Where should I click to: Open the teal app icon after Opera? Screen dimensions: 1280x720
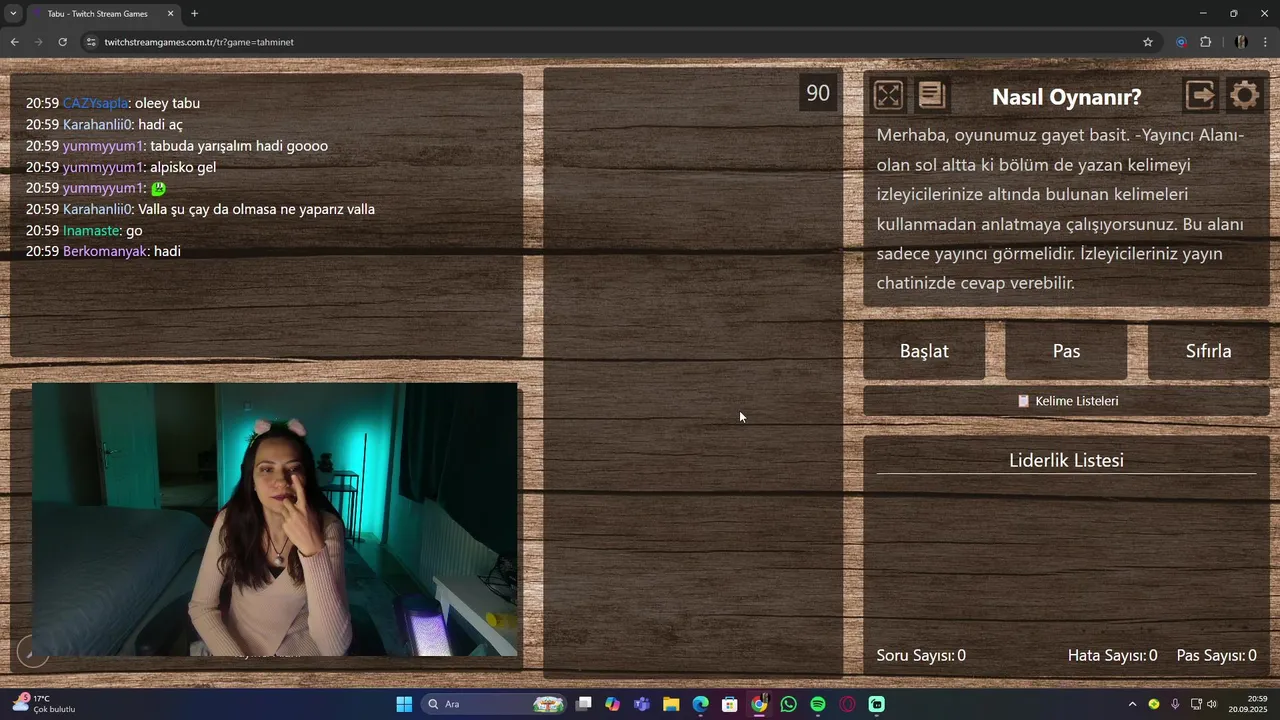point(877,704)
